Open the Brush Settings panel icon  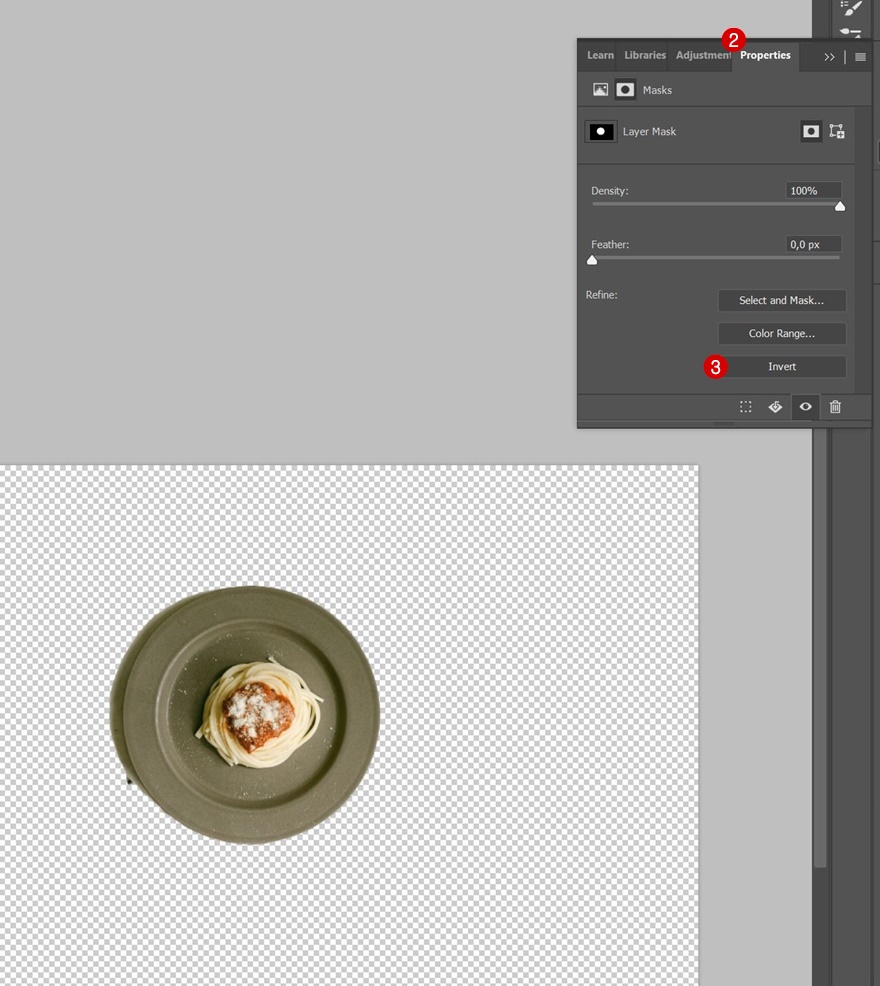[x=850, y=8]
